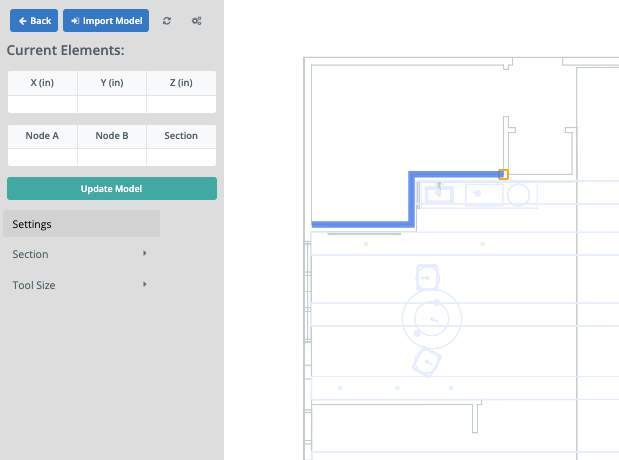Expand the Tool Size submenu
Screen dimensions: 619x460
[80, 285]
